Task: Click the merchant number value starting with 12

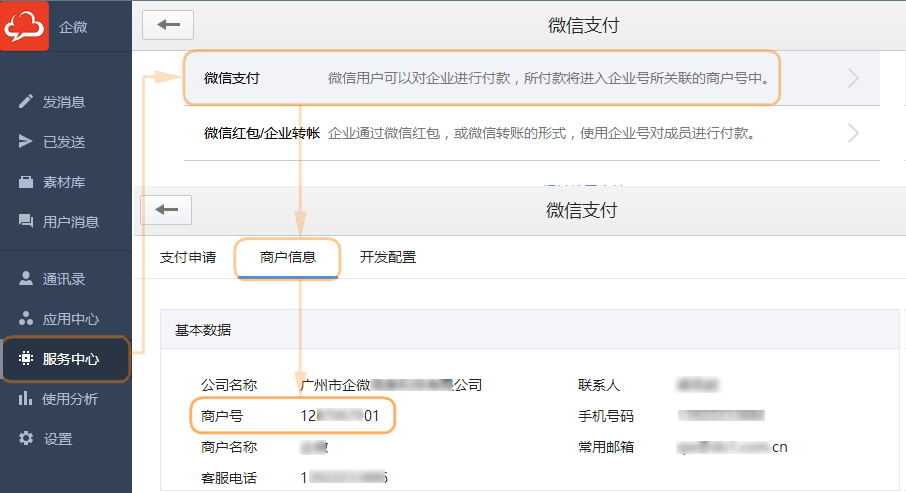Action: 340,416
